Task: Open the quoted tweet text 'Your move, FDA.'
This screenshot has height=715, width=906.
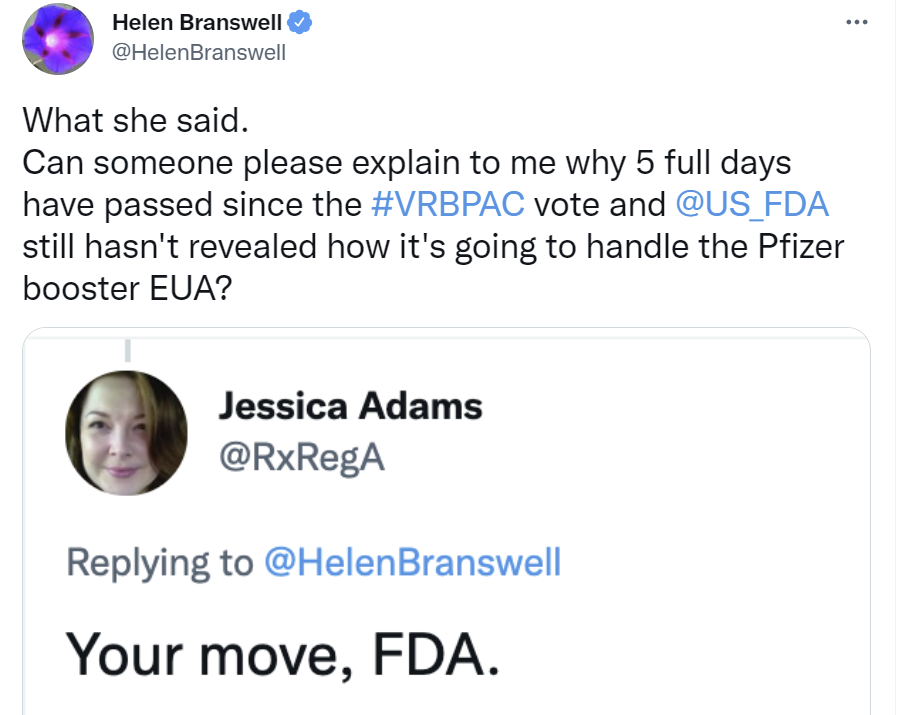Action: (x=282, y=655)
